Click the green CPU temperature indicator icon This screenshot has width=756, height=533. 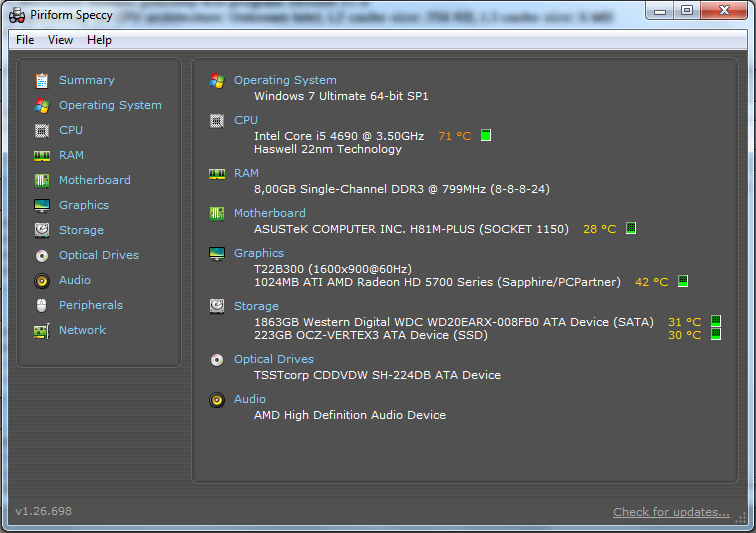(486, 136)
